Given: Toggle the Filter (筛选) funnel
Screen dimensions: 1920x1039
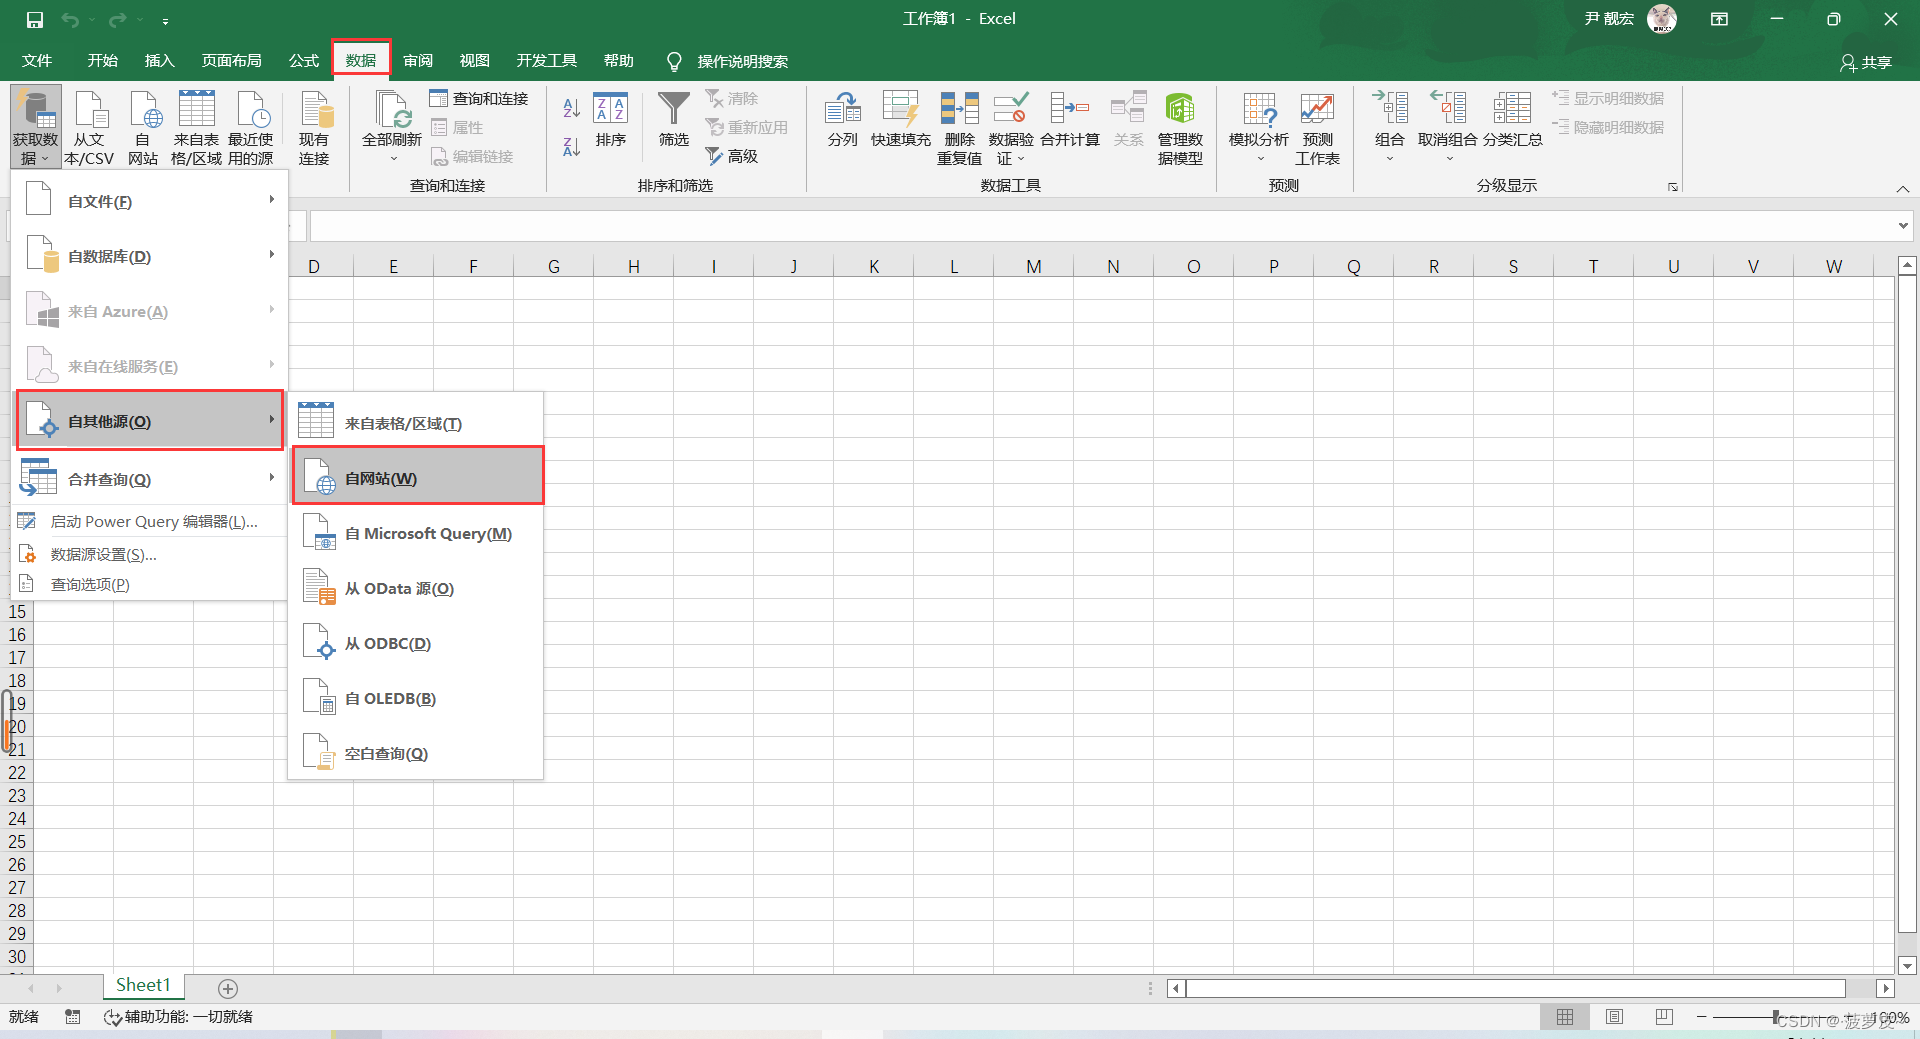Looking at the screenshot, I should 673,120.
